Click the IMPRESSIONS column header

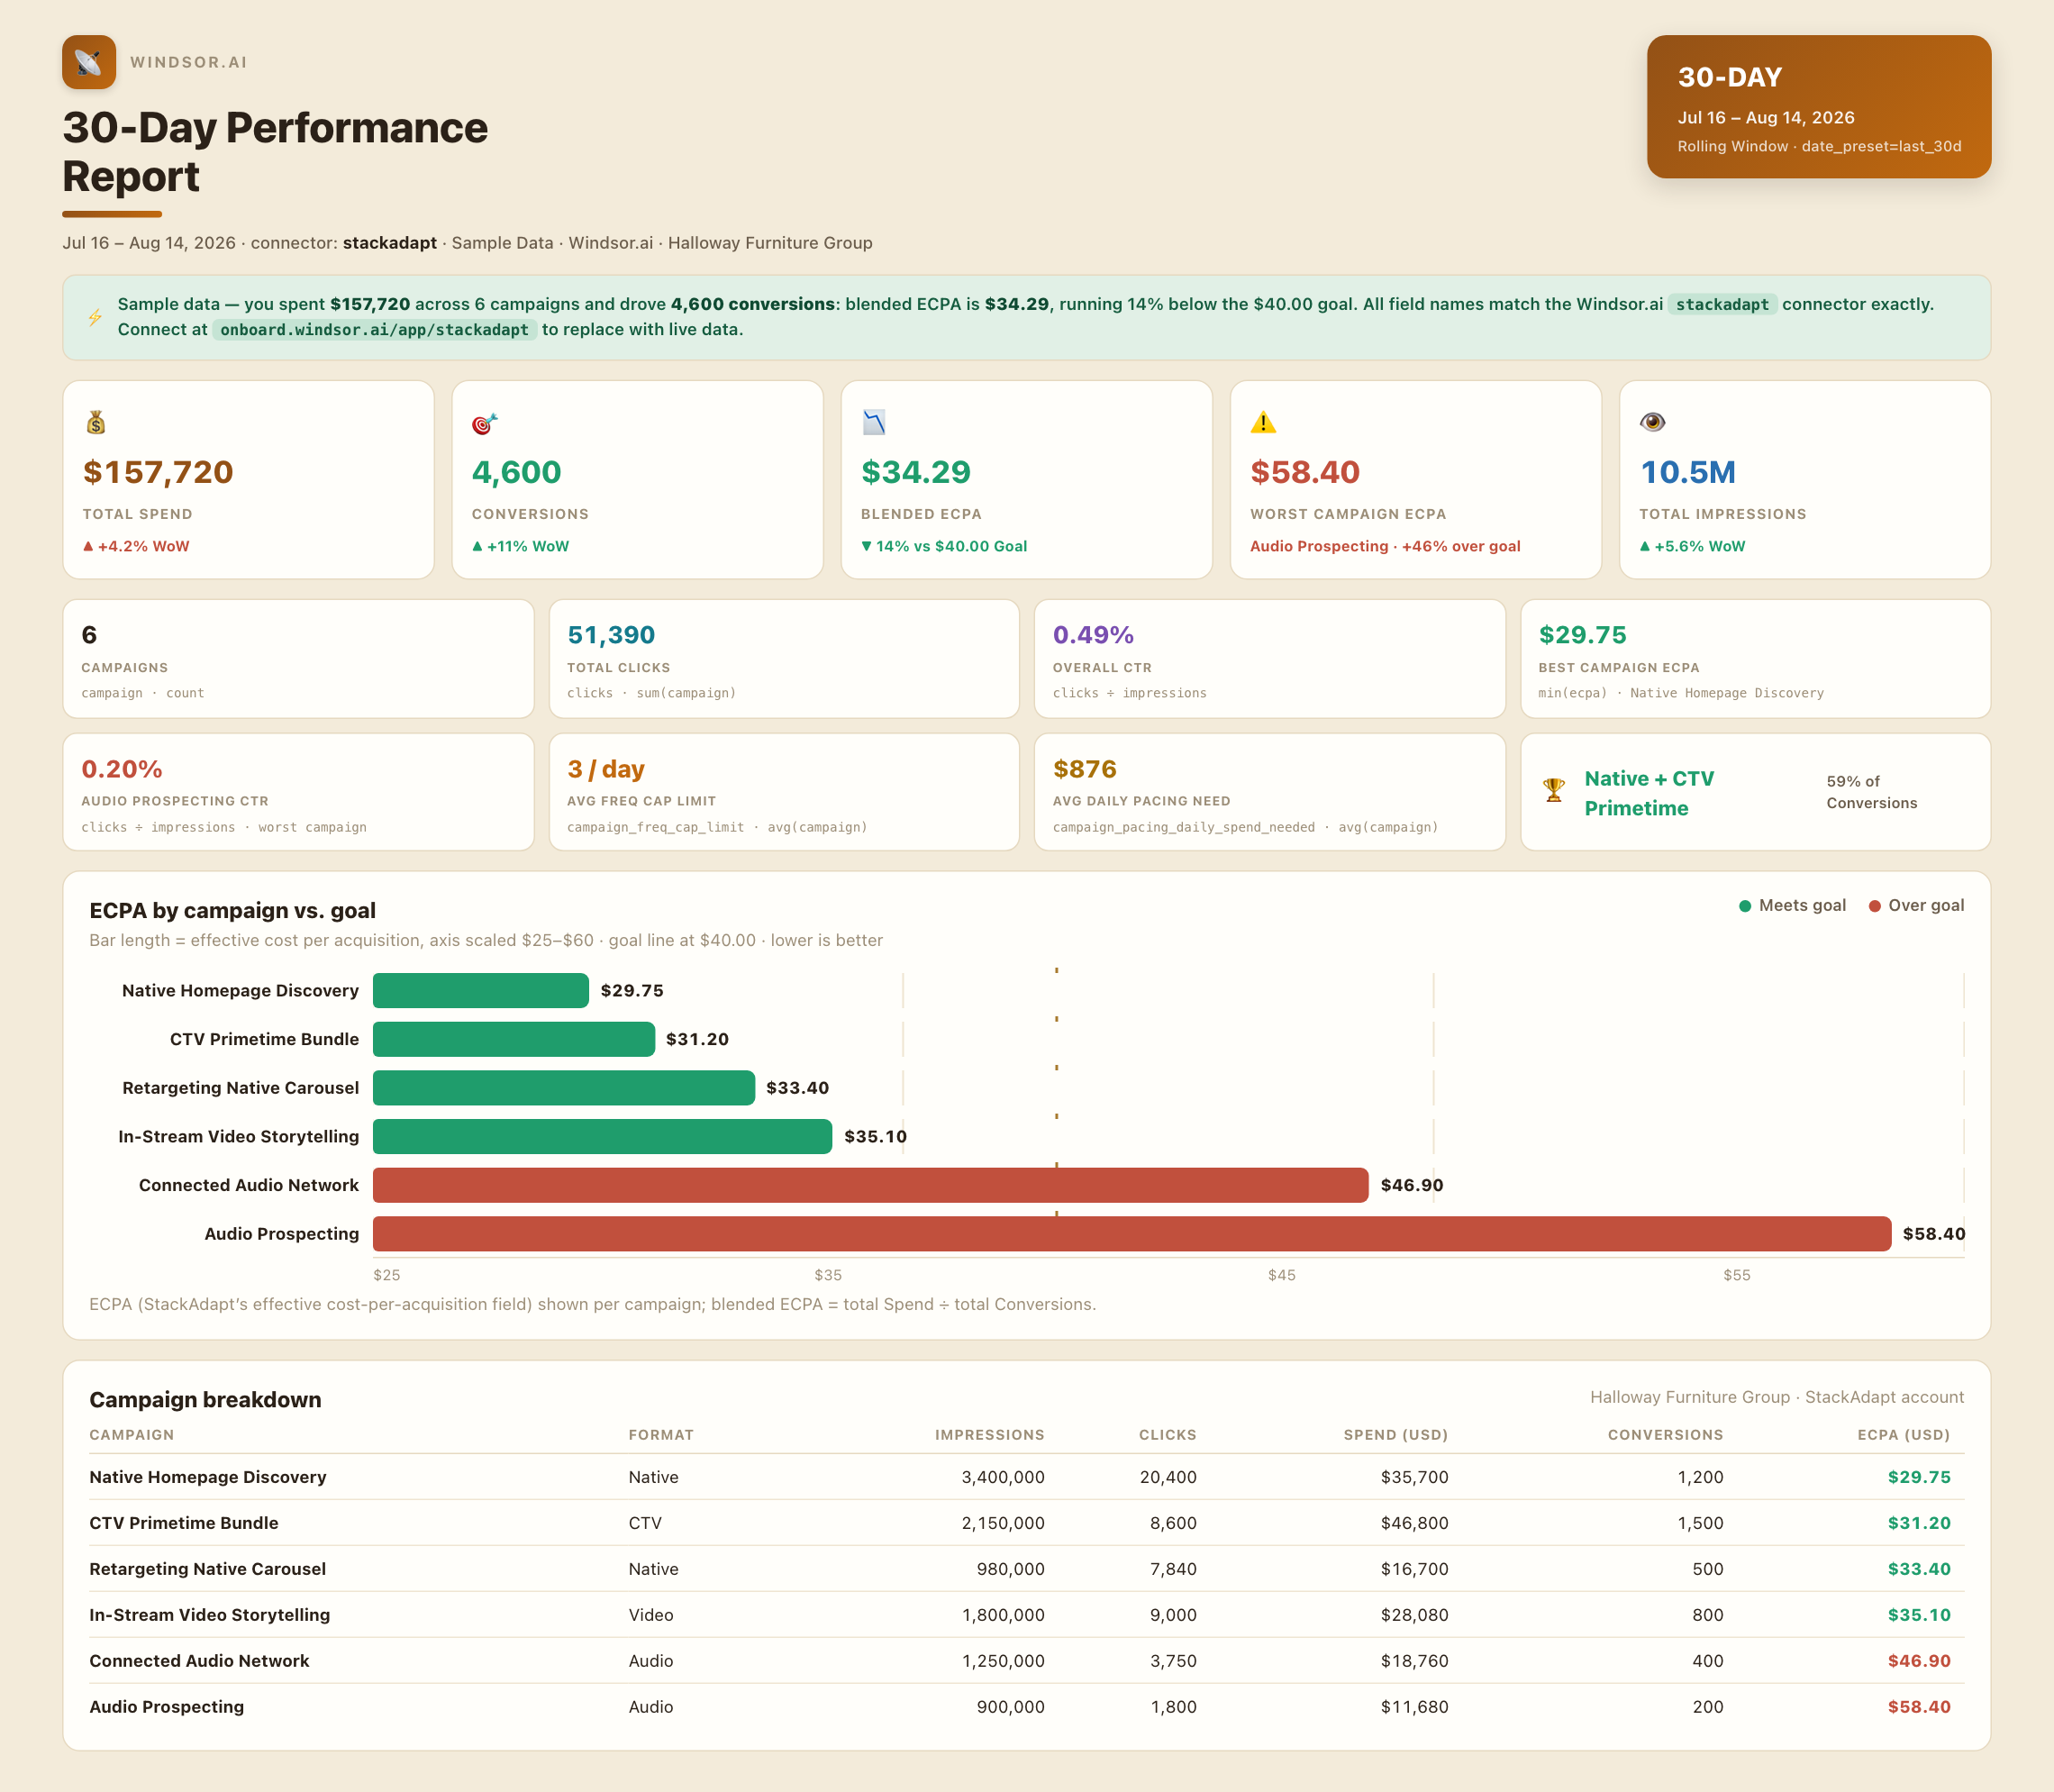(x=990, y=1435)
